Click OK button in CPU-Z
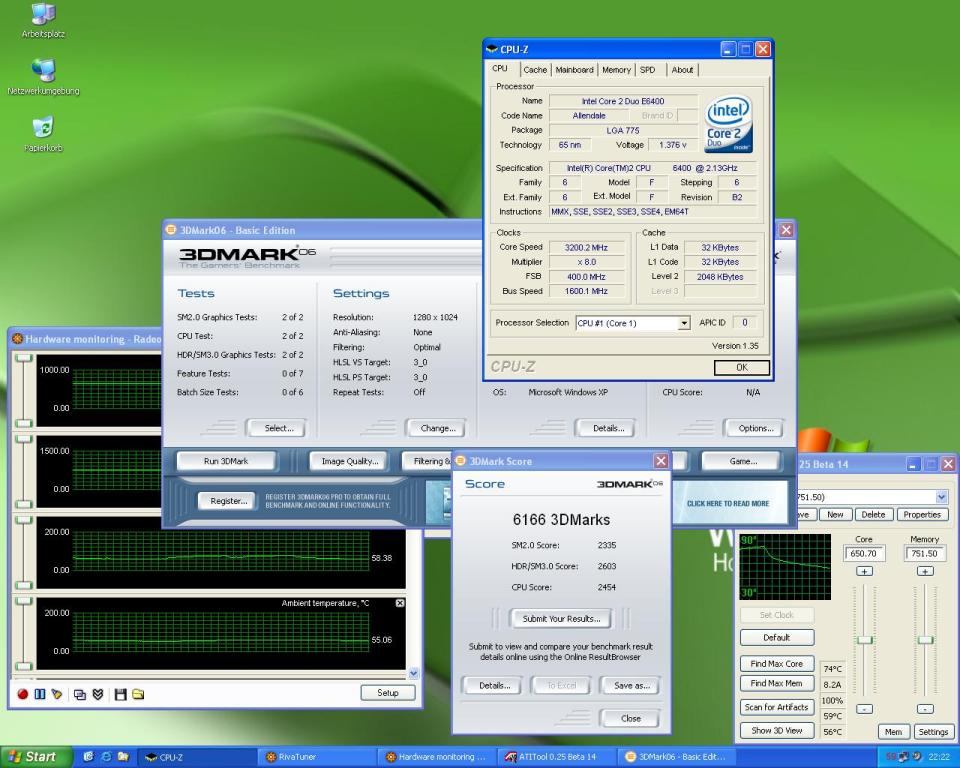The width and height of the screenshot is (960, 768). click(x=741, y=367)
